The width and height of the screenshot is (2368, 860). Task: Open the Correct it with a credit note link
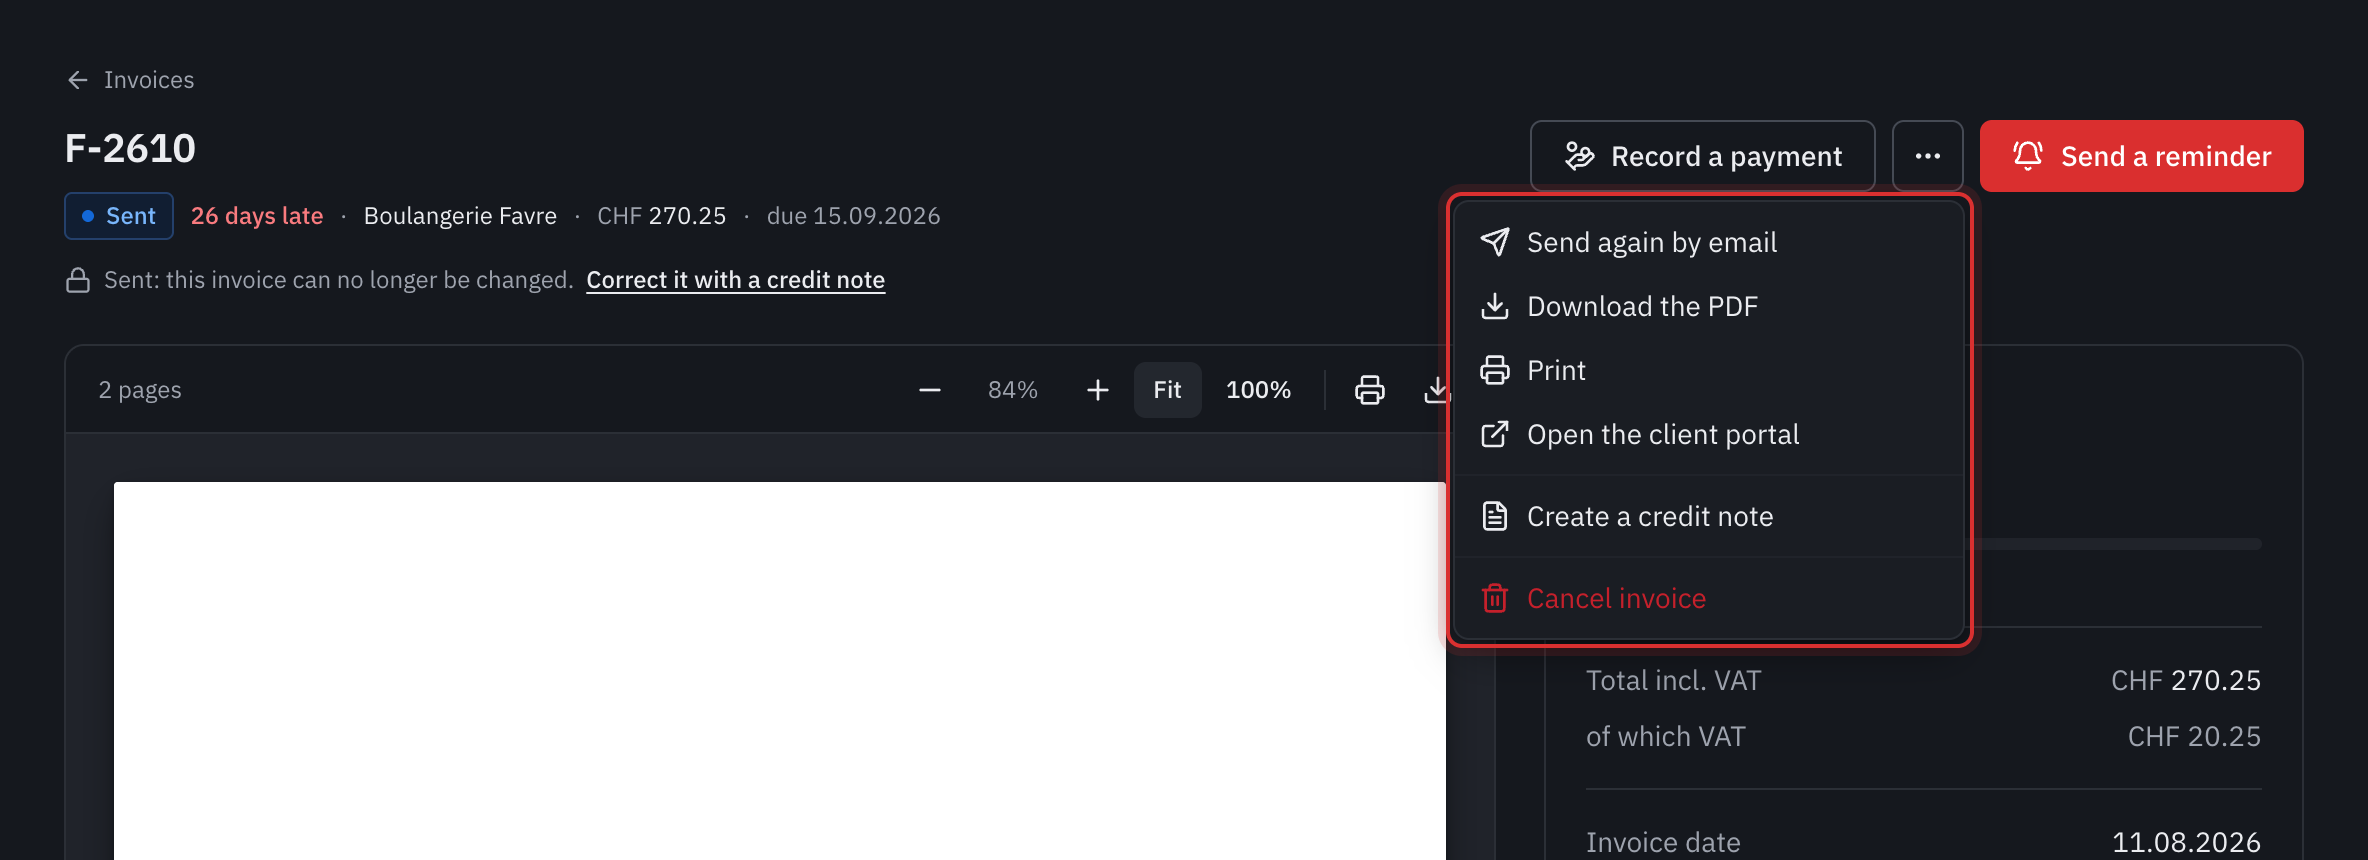point(735,280)
